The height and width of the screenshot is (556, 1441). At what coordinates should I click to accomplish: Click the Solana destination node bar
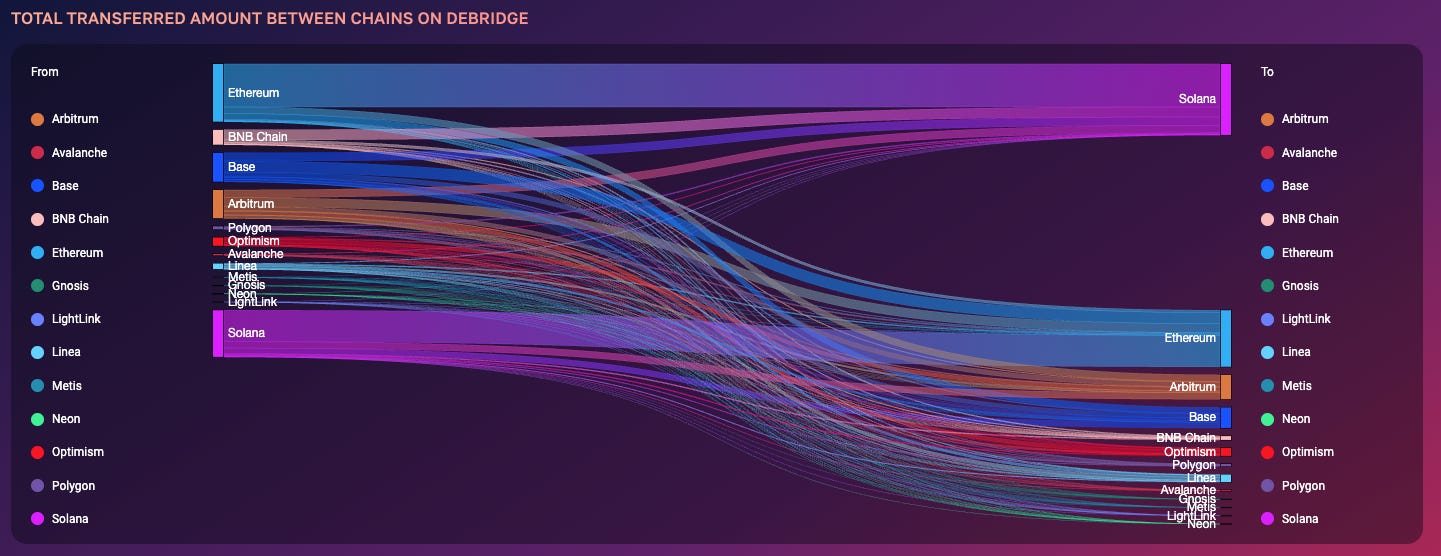pos(1225,99)
